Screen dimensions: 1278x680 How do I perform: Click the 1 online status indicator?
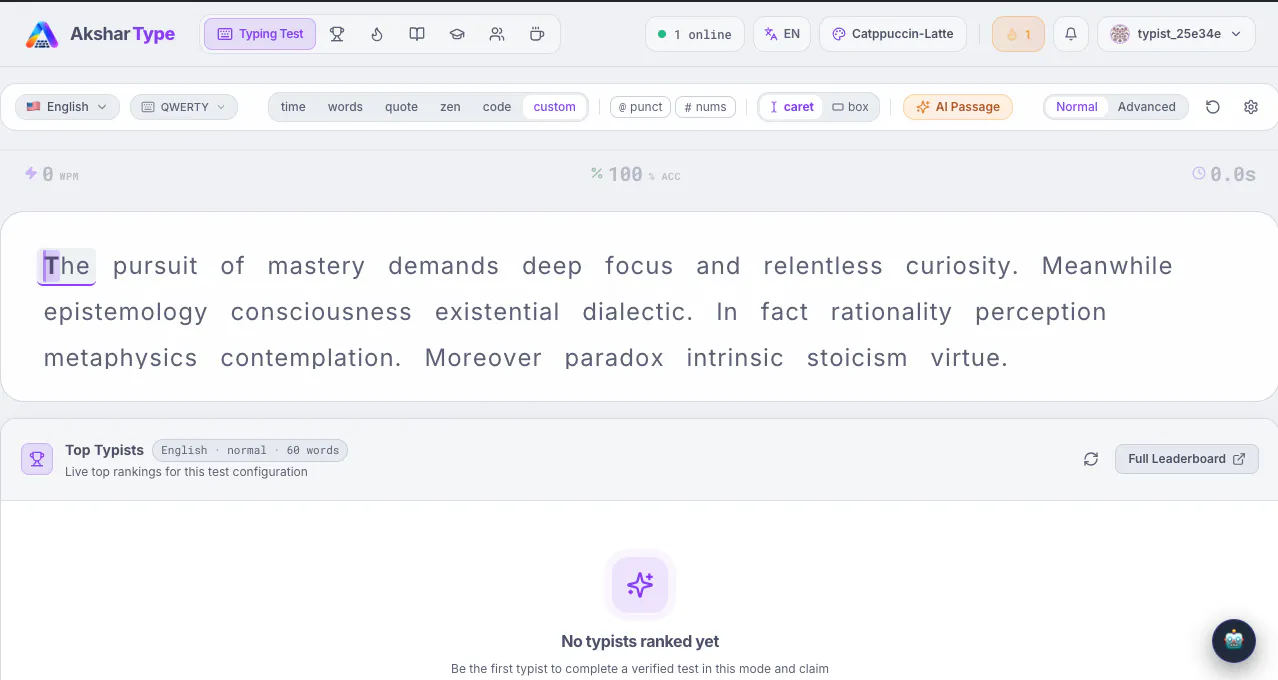[694, 34]
